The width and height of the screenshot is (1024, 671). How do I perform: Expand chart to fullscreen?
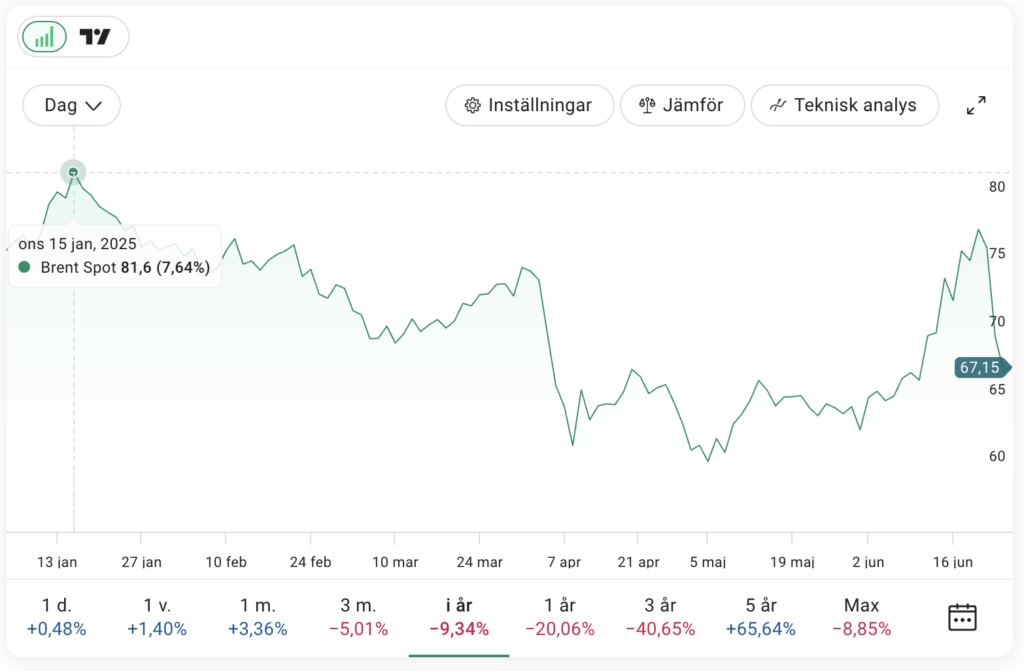976,105
